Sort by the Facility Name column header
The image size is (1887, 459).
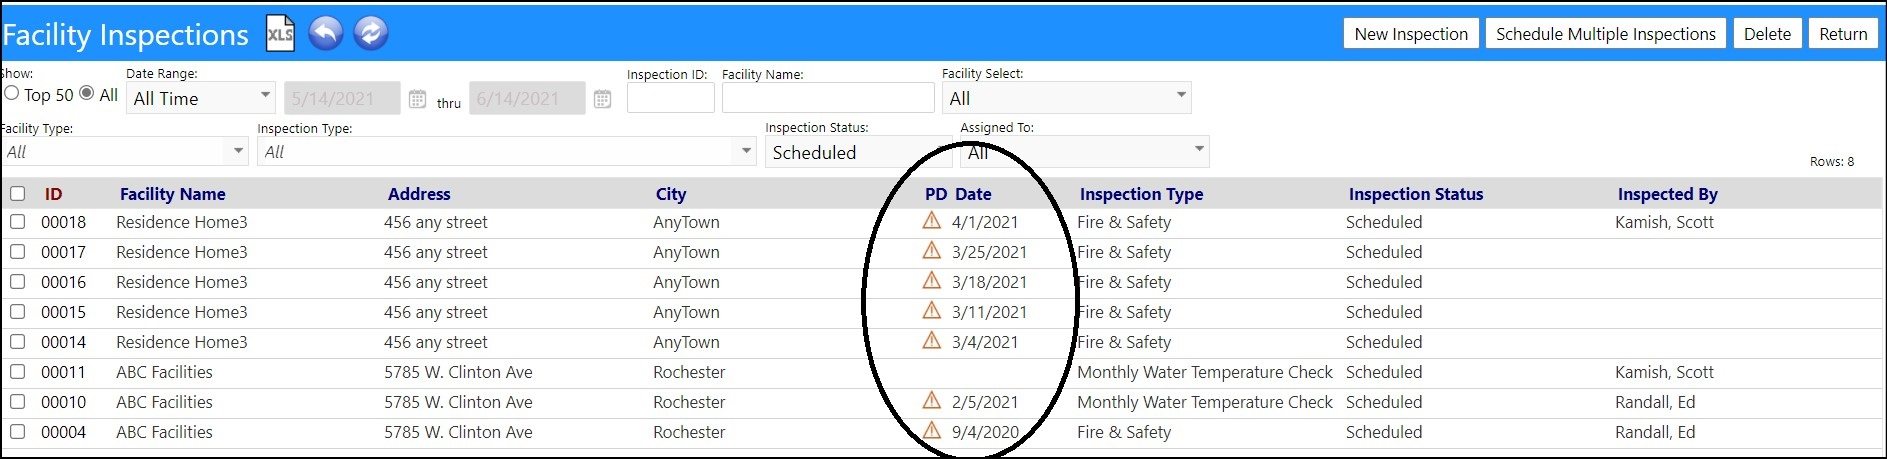pos(173,194)
